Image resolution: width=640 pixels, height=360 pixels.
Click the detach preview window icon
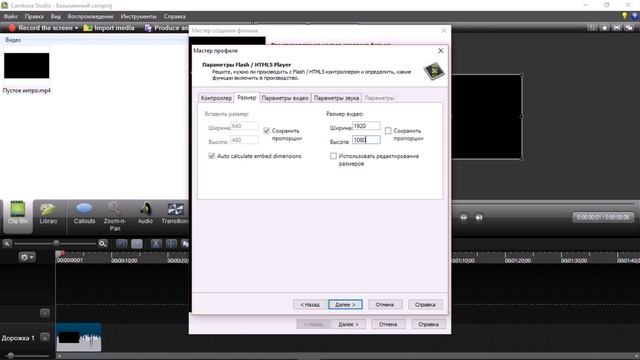[629, 28]
